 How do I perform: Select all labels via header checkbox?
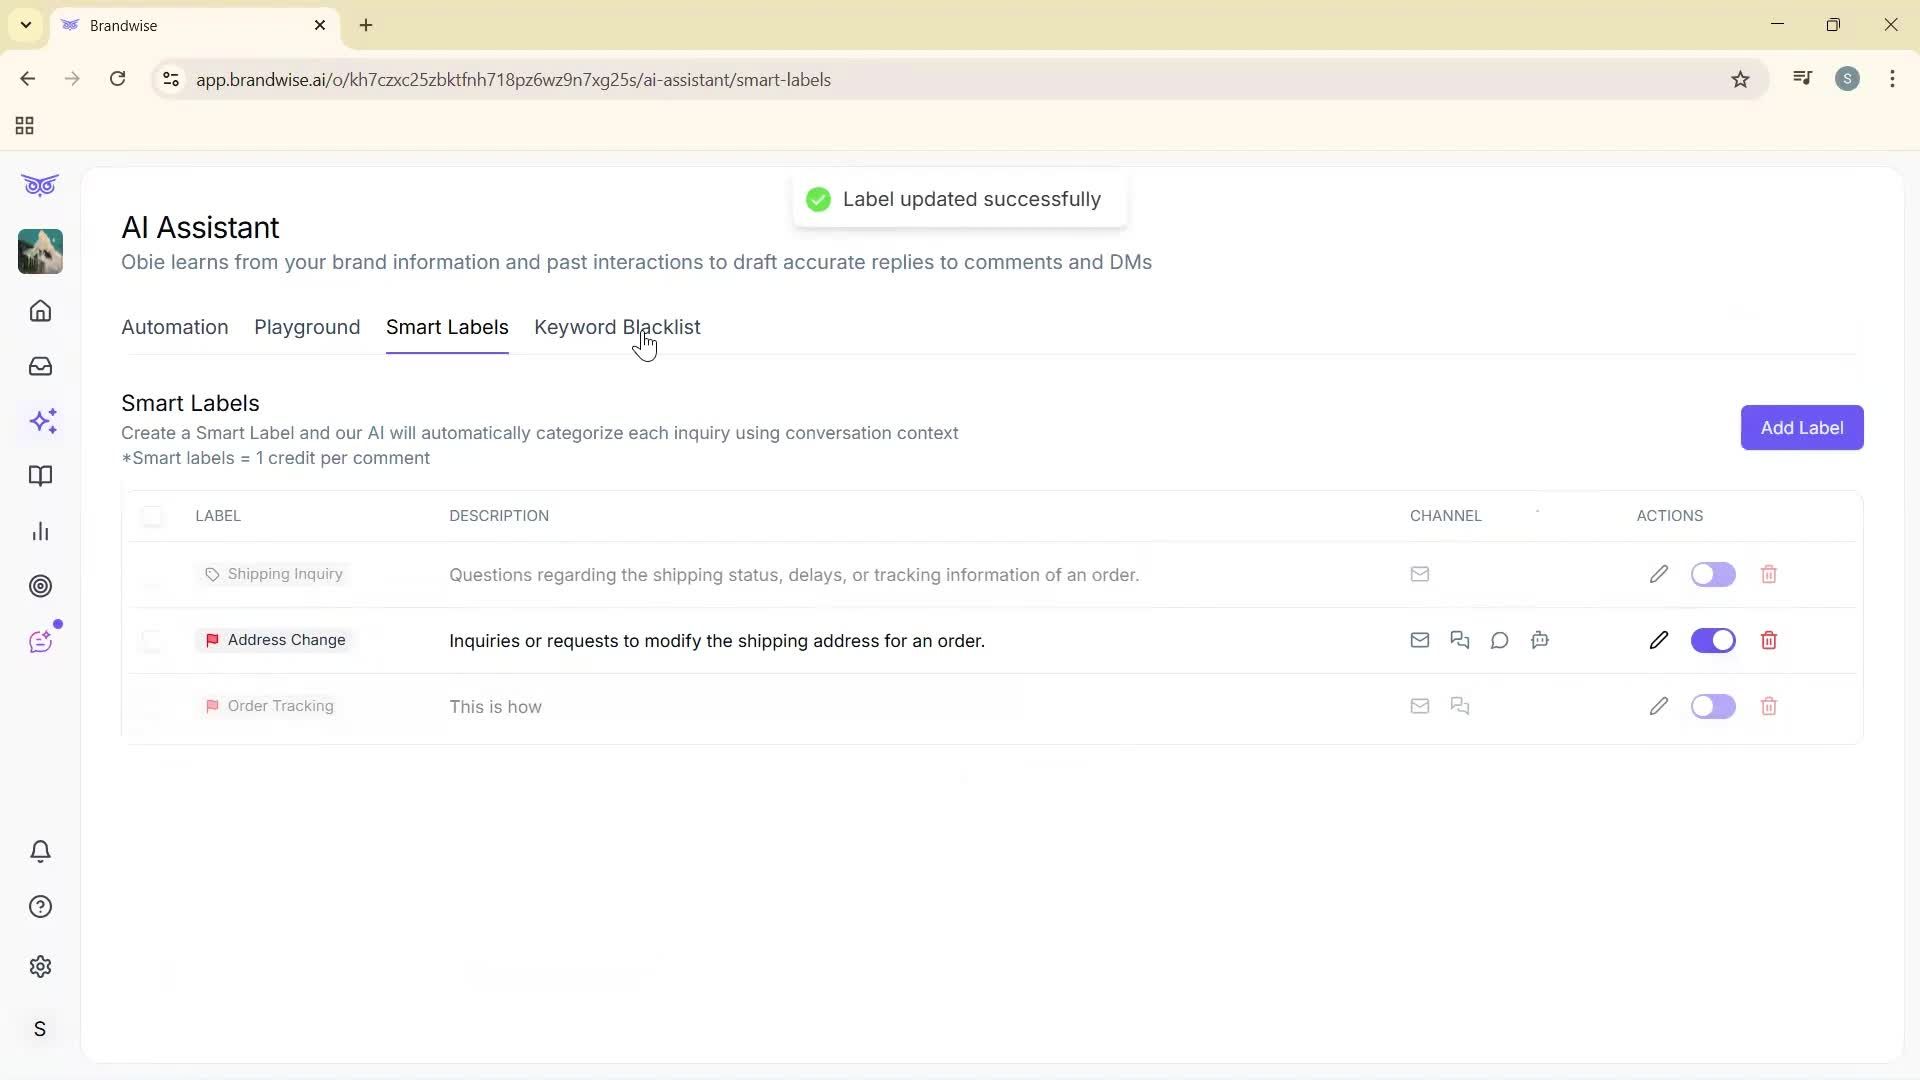[x=152, y=516]
